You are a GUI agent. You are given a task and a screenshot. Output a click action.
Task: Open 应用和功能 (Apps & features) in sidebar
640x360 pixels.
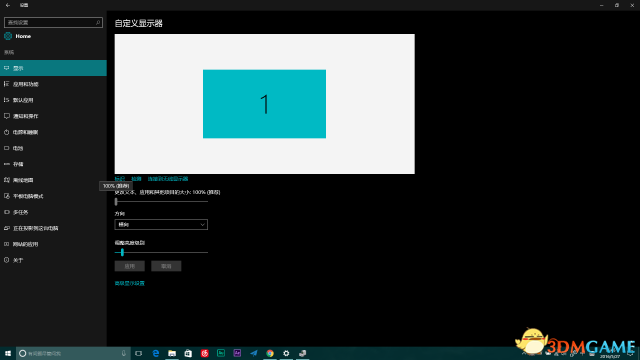pos(53,84)
